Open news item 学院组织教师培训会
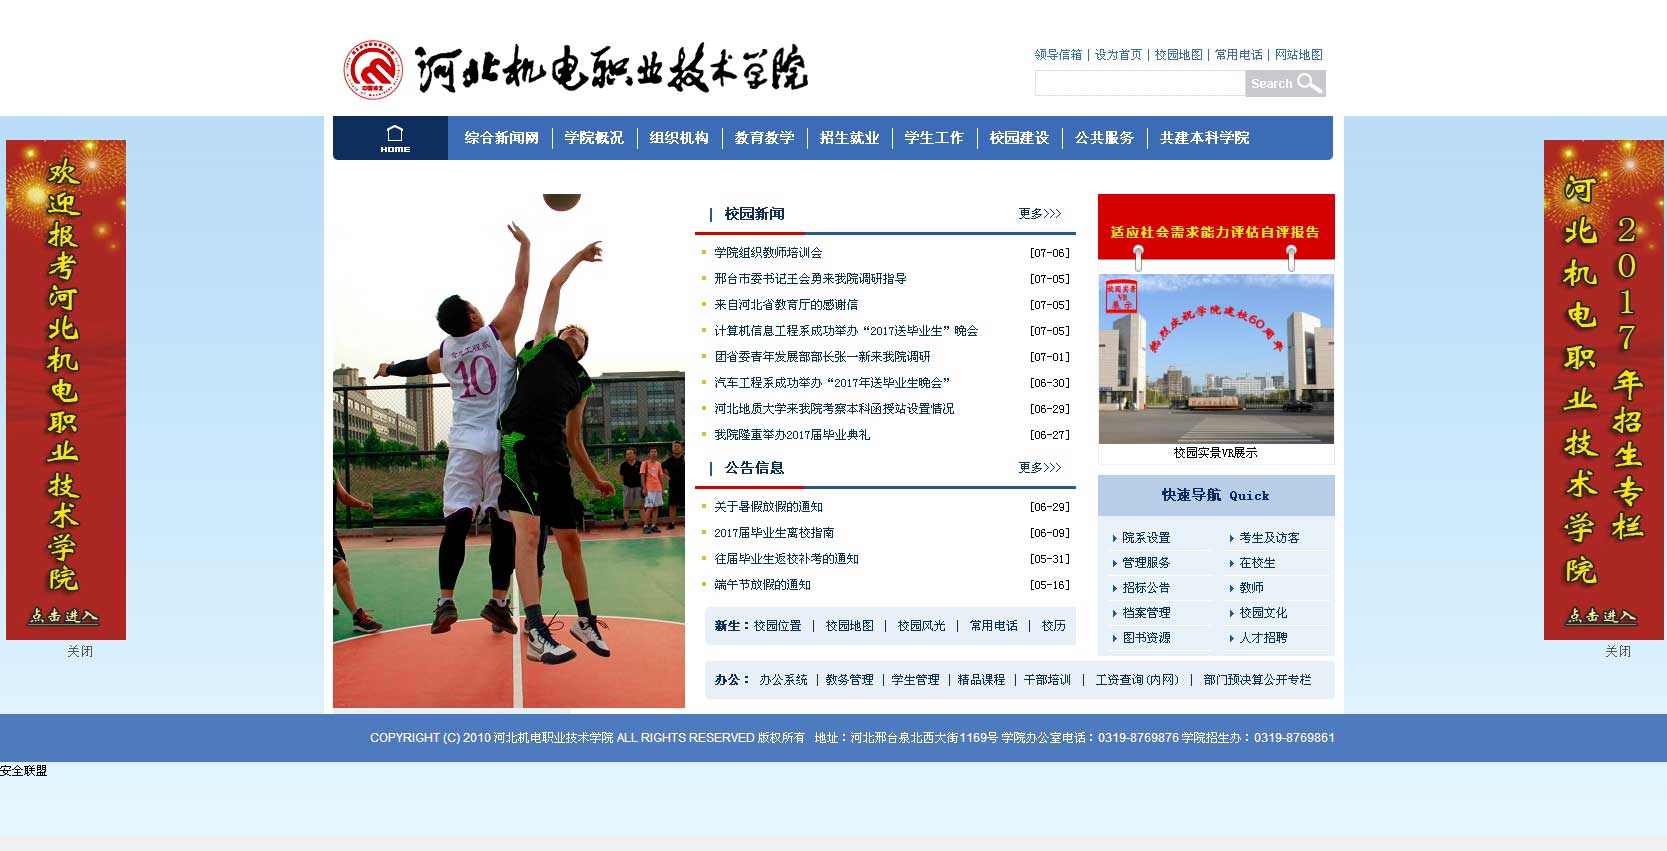Screen dimensions: 1667x851 [767, 253]
